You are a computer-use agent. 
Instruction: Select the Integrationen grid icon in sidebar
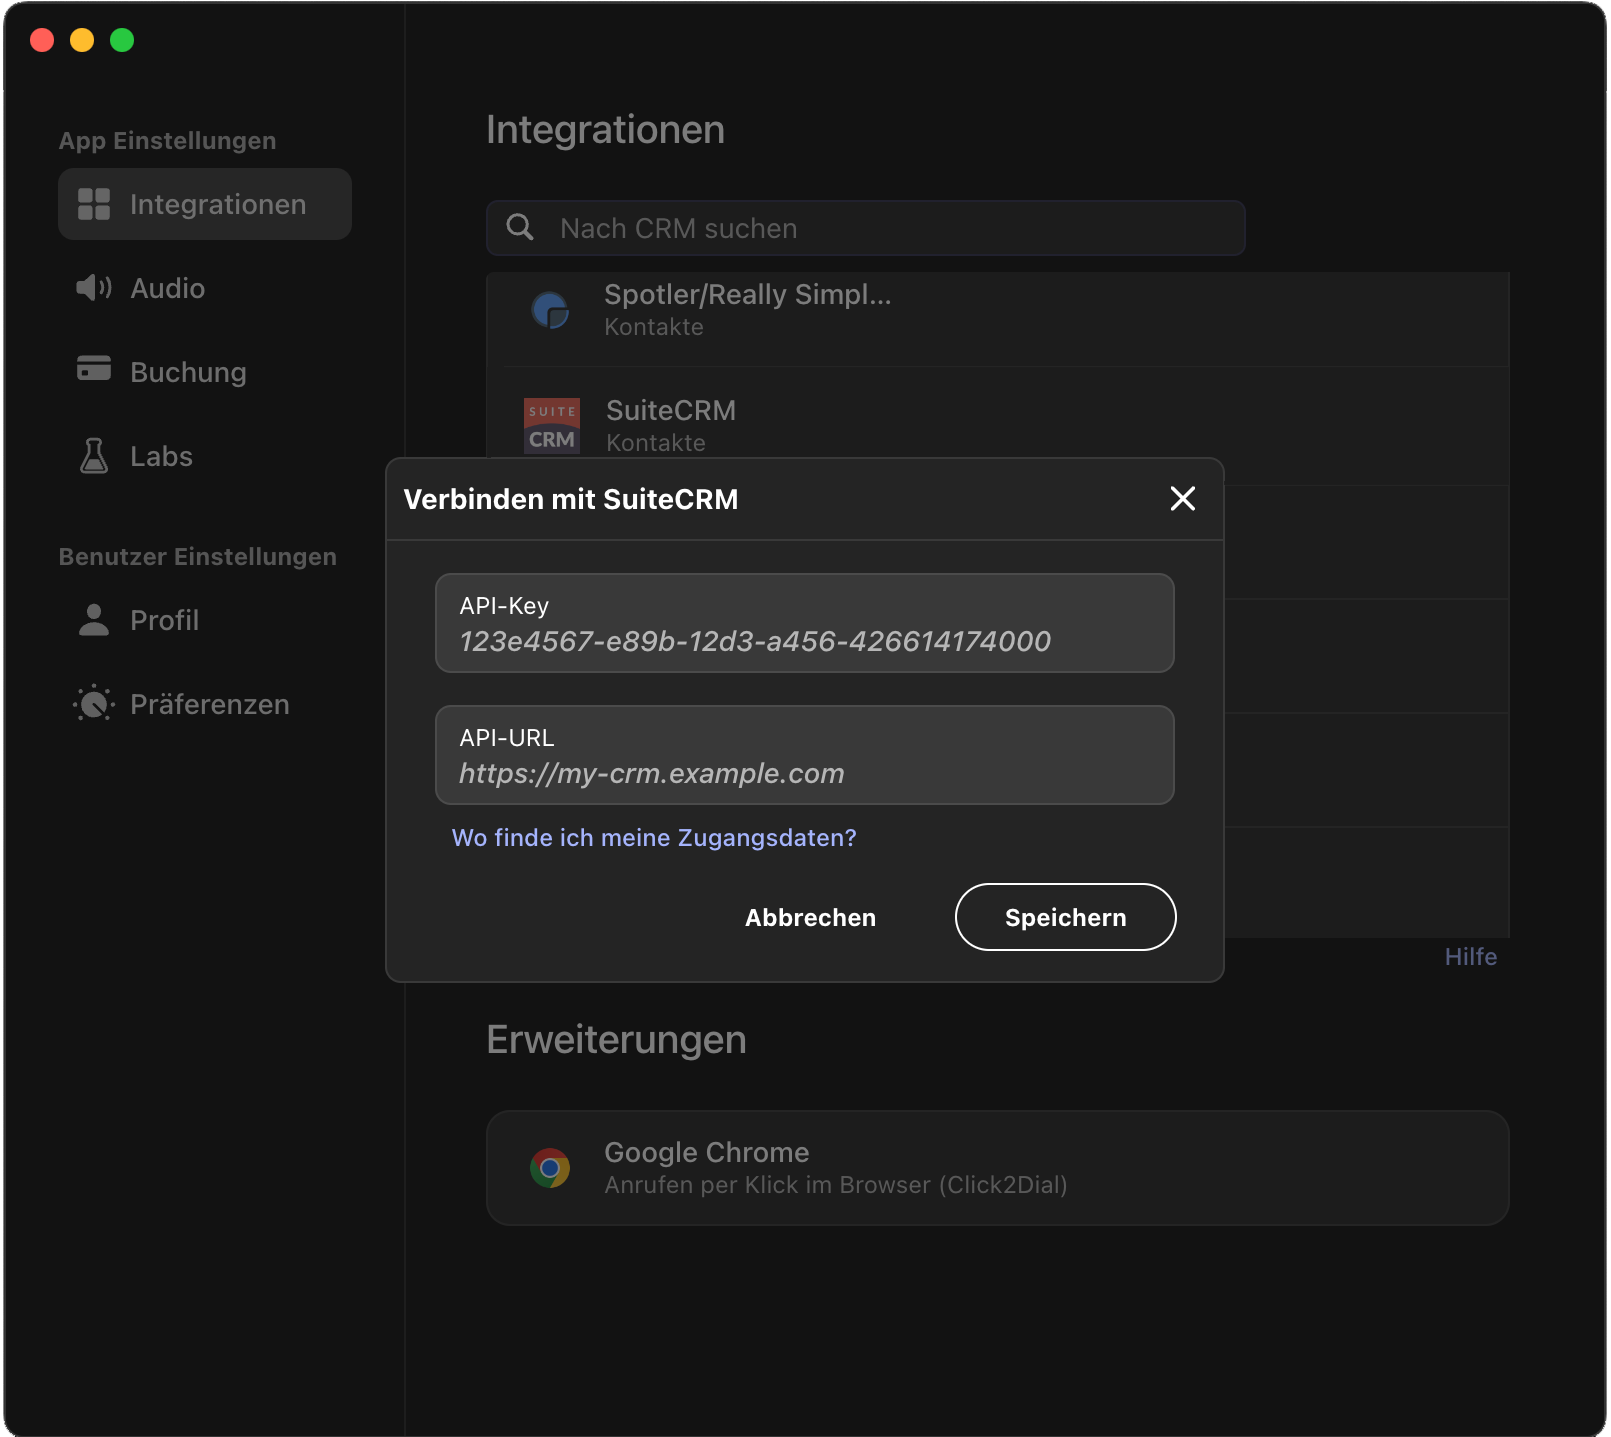94,204
